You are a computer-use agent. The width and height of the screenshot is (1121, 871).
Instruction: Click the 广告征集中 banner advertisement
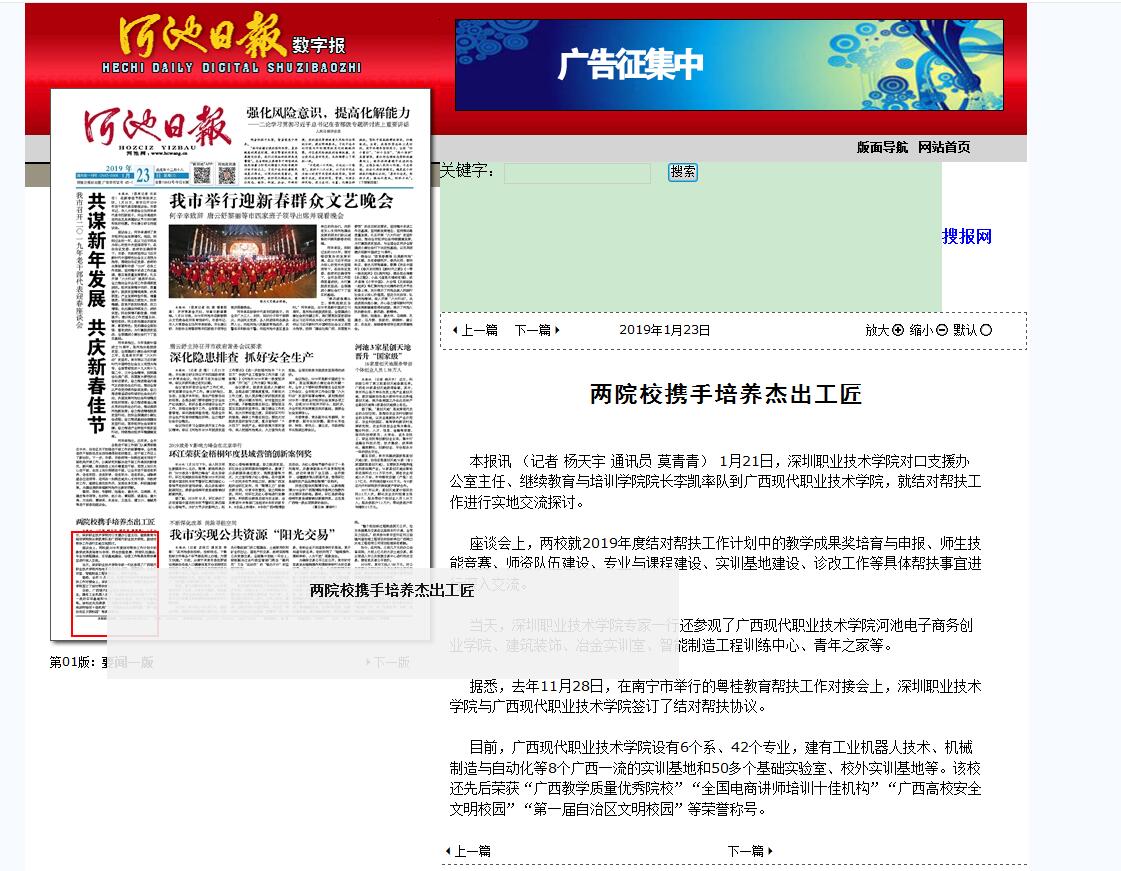click(728, 65)
